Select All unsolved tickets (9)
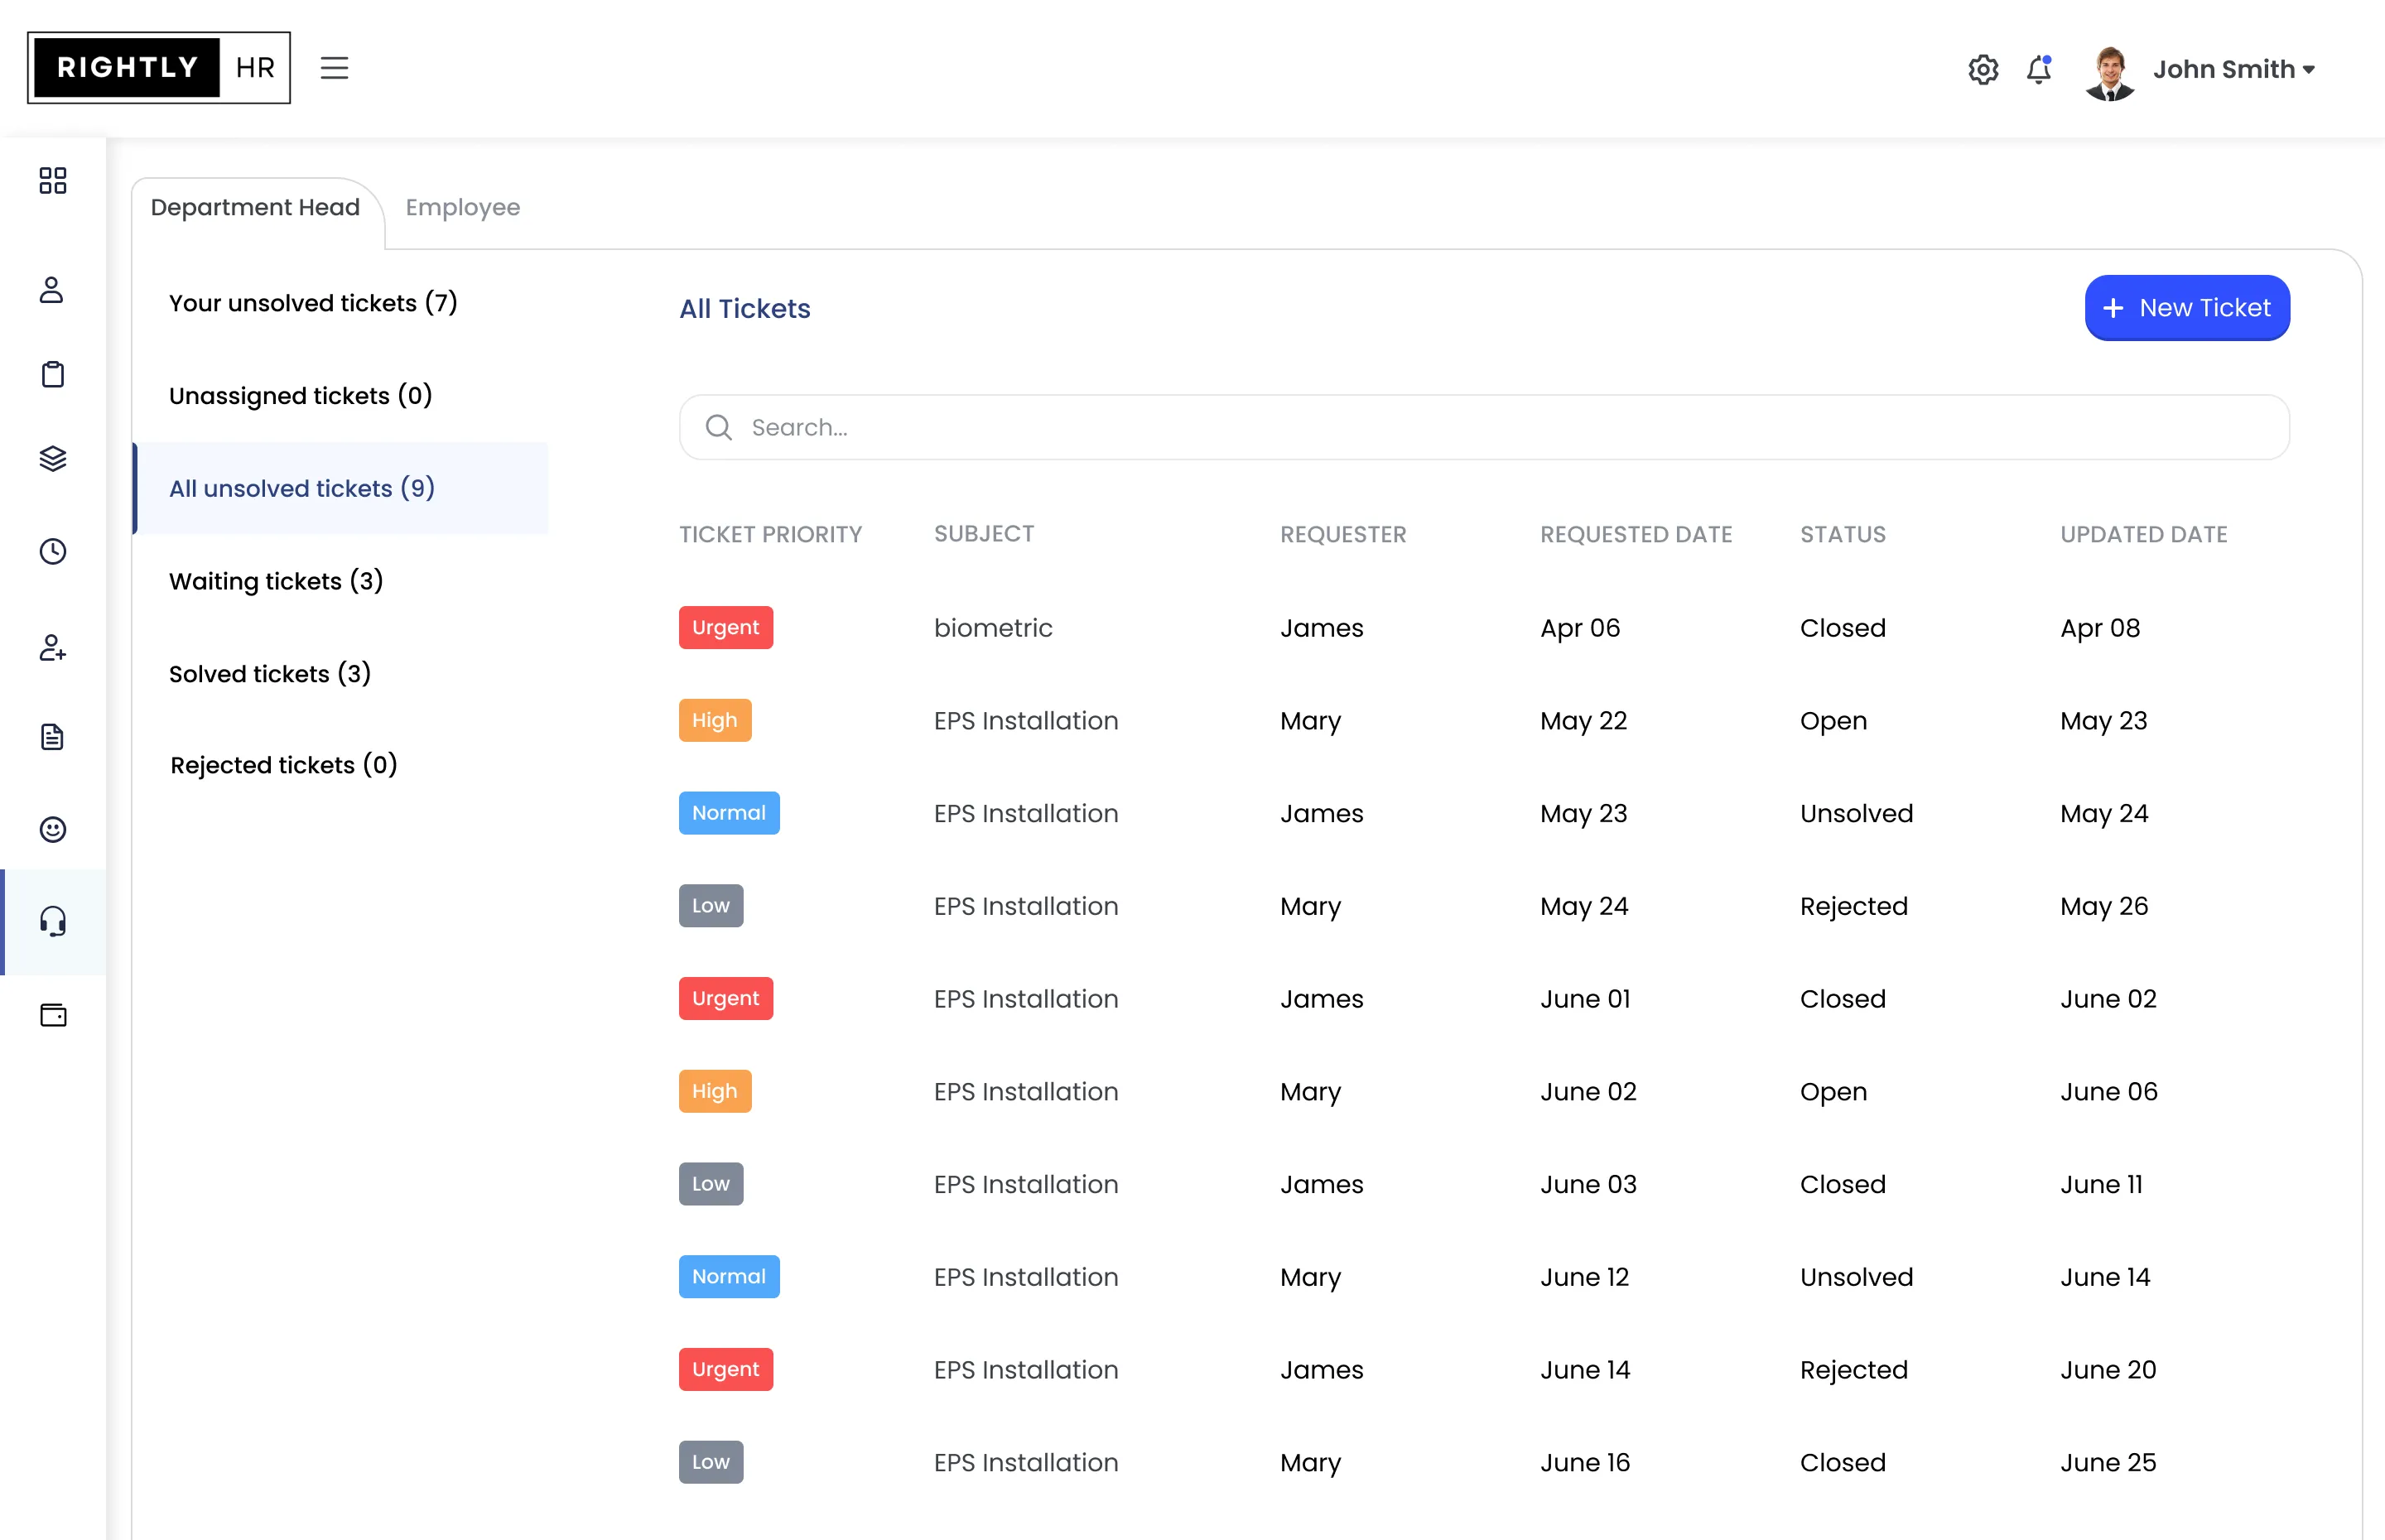Viewport: 2385px width, 1540px height. pos(341,488)
